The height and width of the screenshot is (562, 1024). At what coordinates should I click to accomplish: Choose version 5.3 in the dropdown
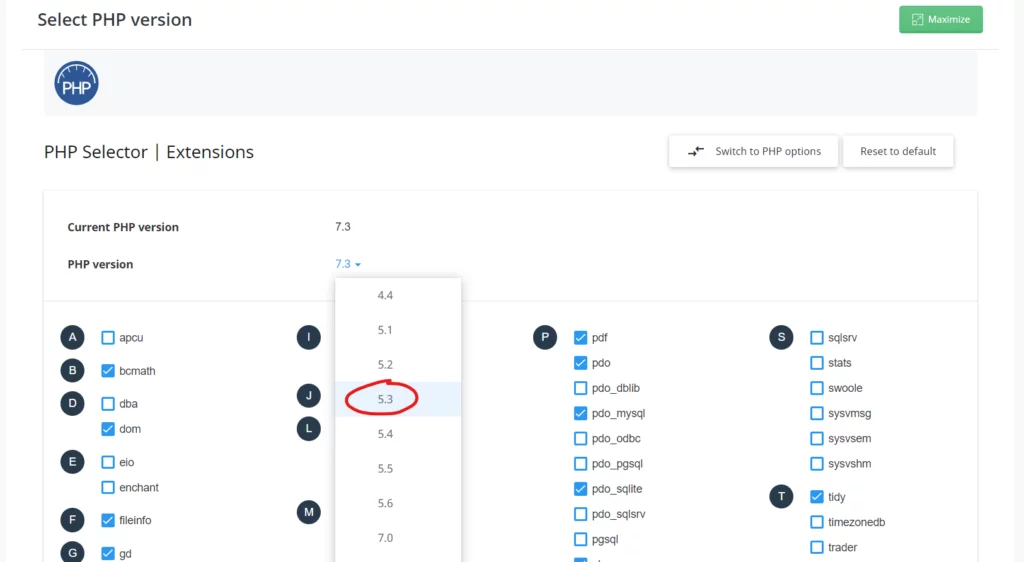[398, 399]
